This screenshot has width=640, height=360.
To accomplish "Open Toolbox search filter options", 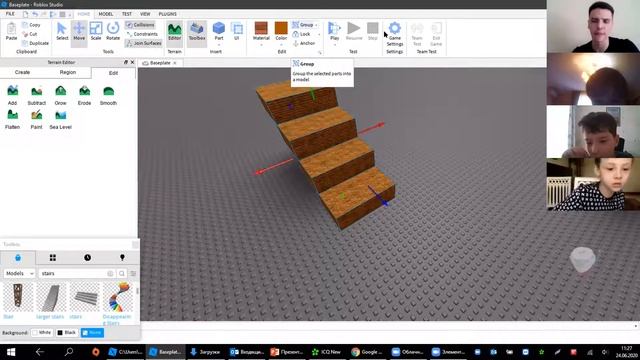I will coord(133,273).
